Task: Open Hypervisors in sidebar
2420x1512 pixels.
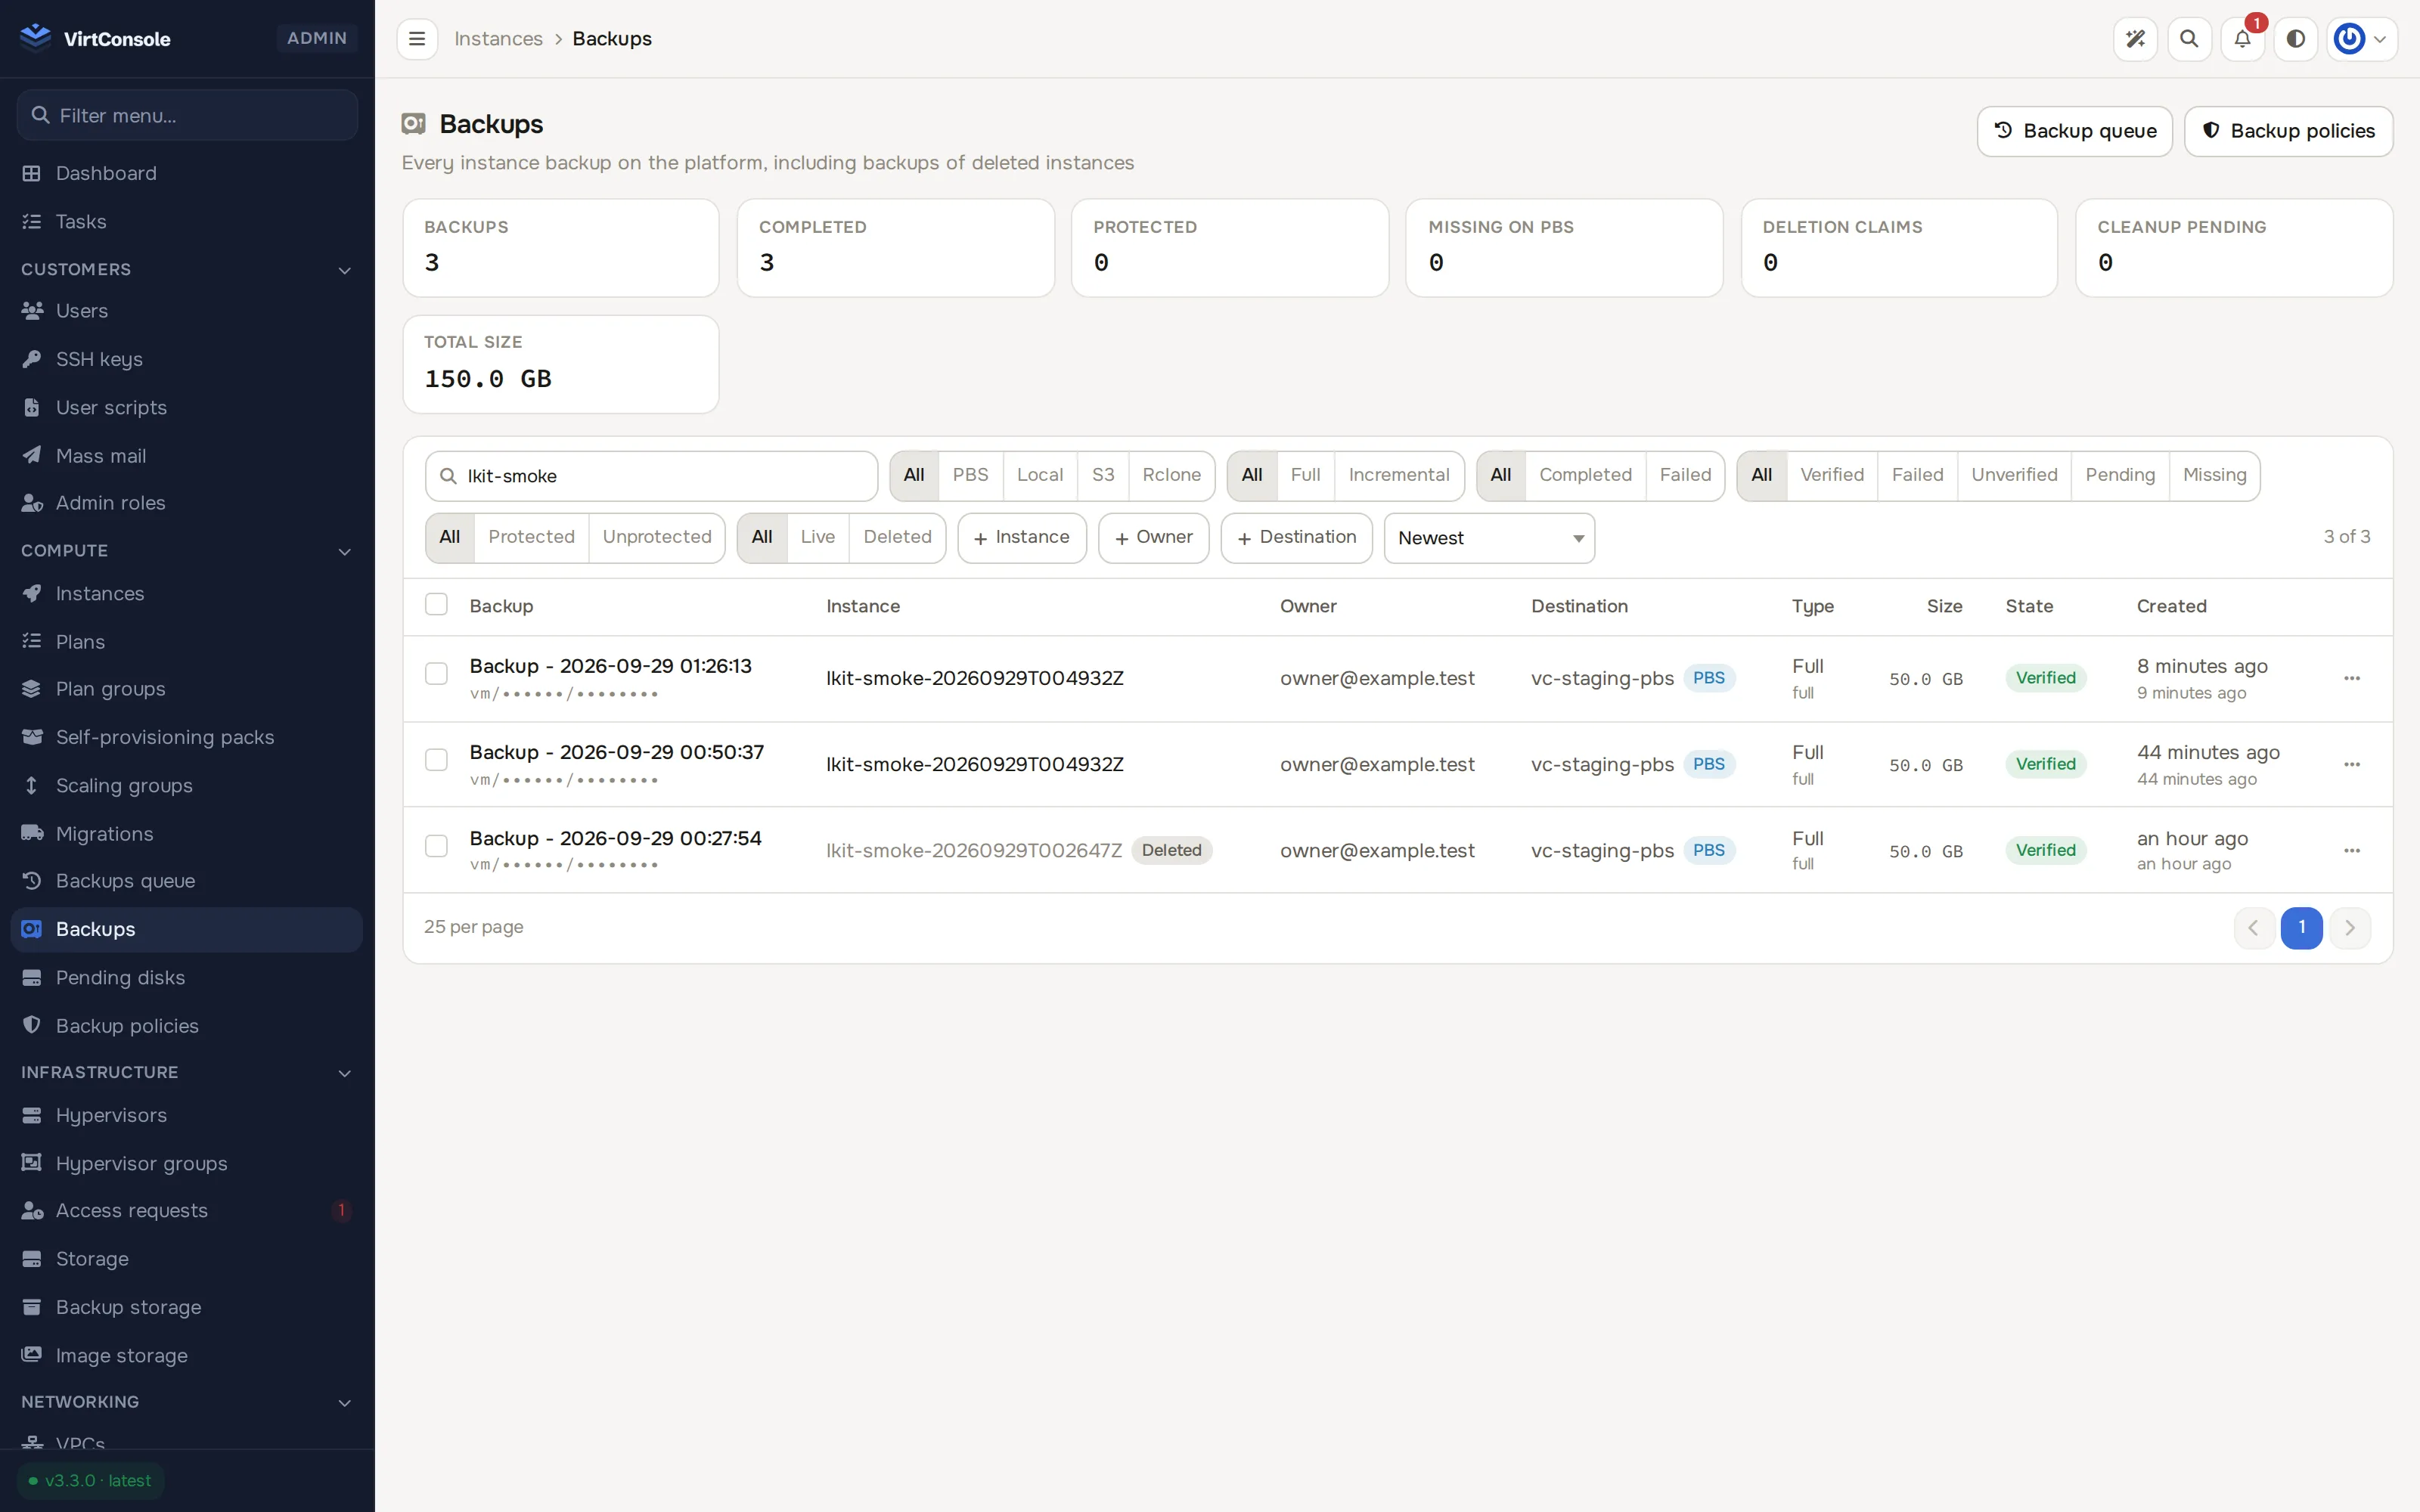Action: [x=187, y=1115]
